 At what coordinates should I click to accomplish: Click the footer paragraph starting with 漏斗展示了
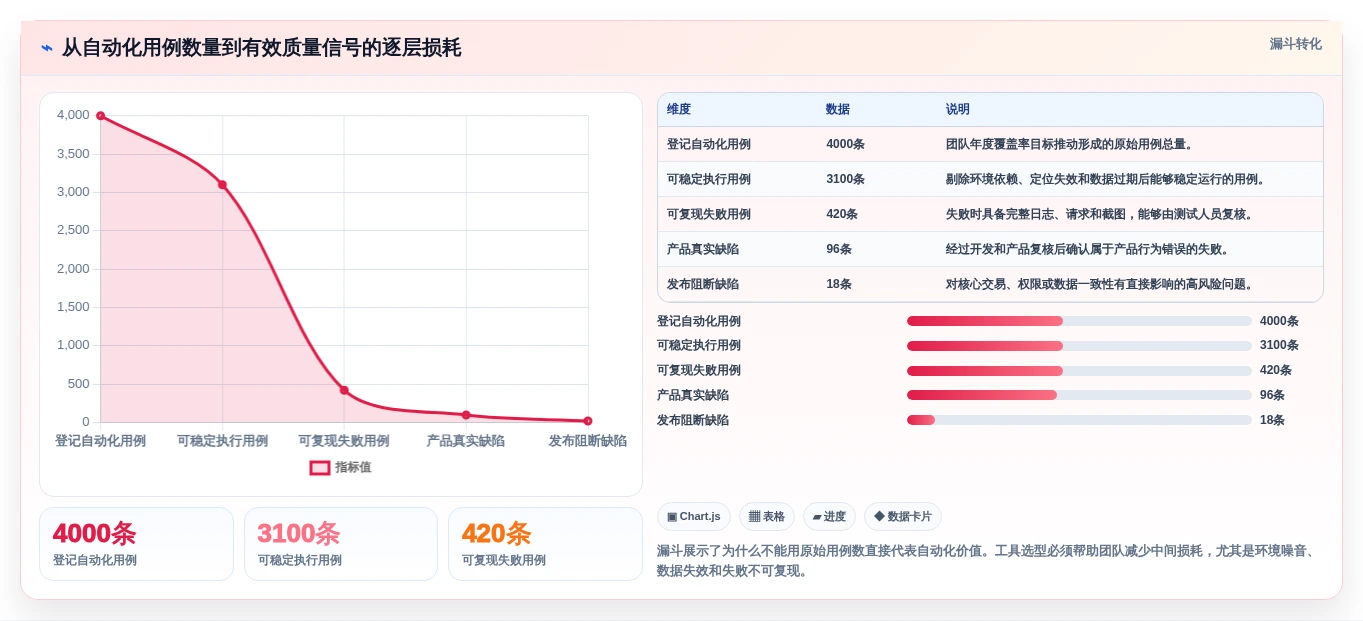(x=990, y=561)
